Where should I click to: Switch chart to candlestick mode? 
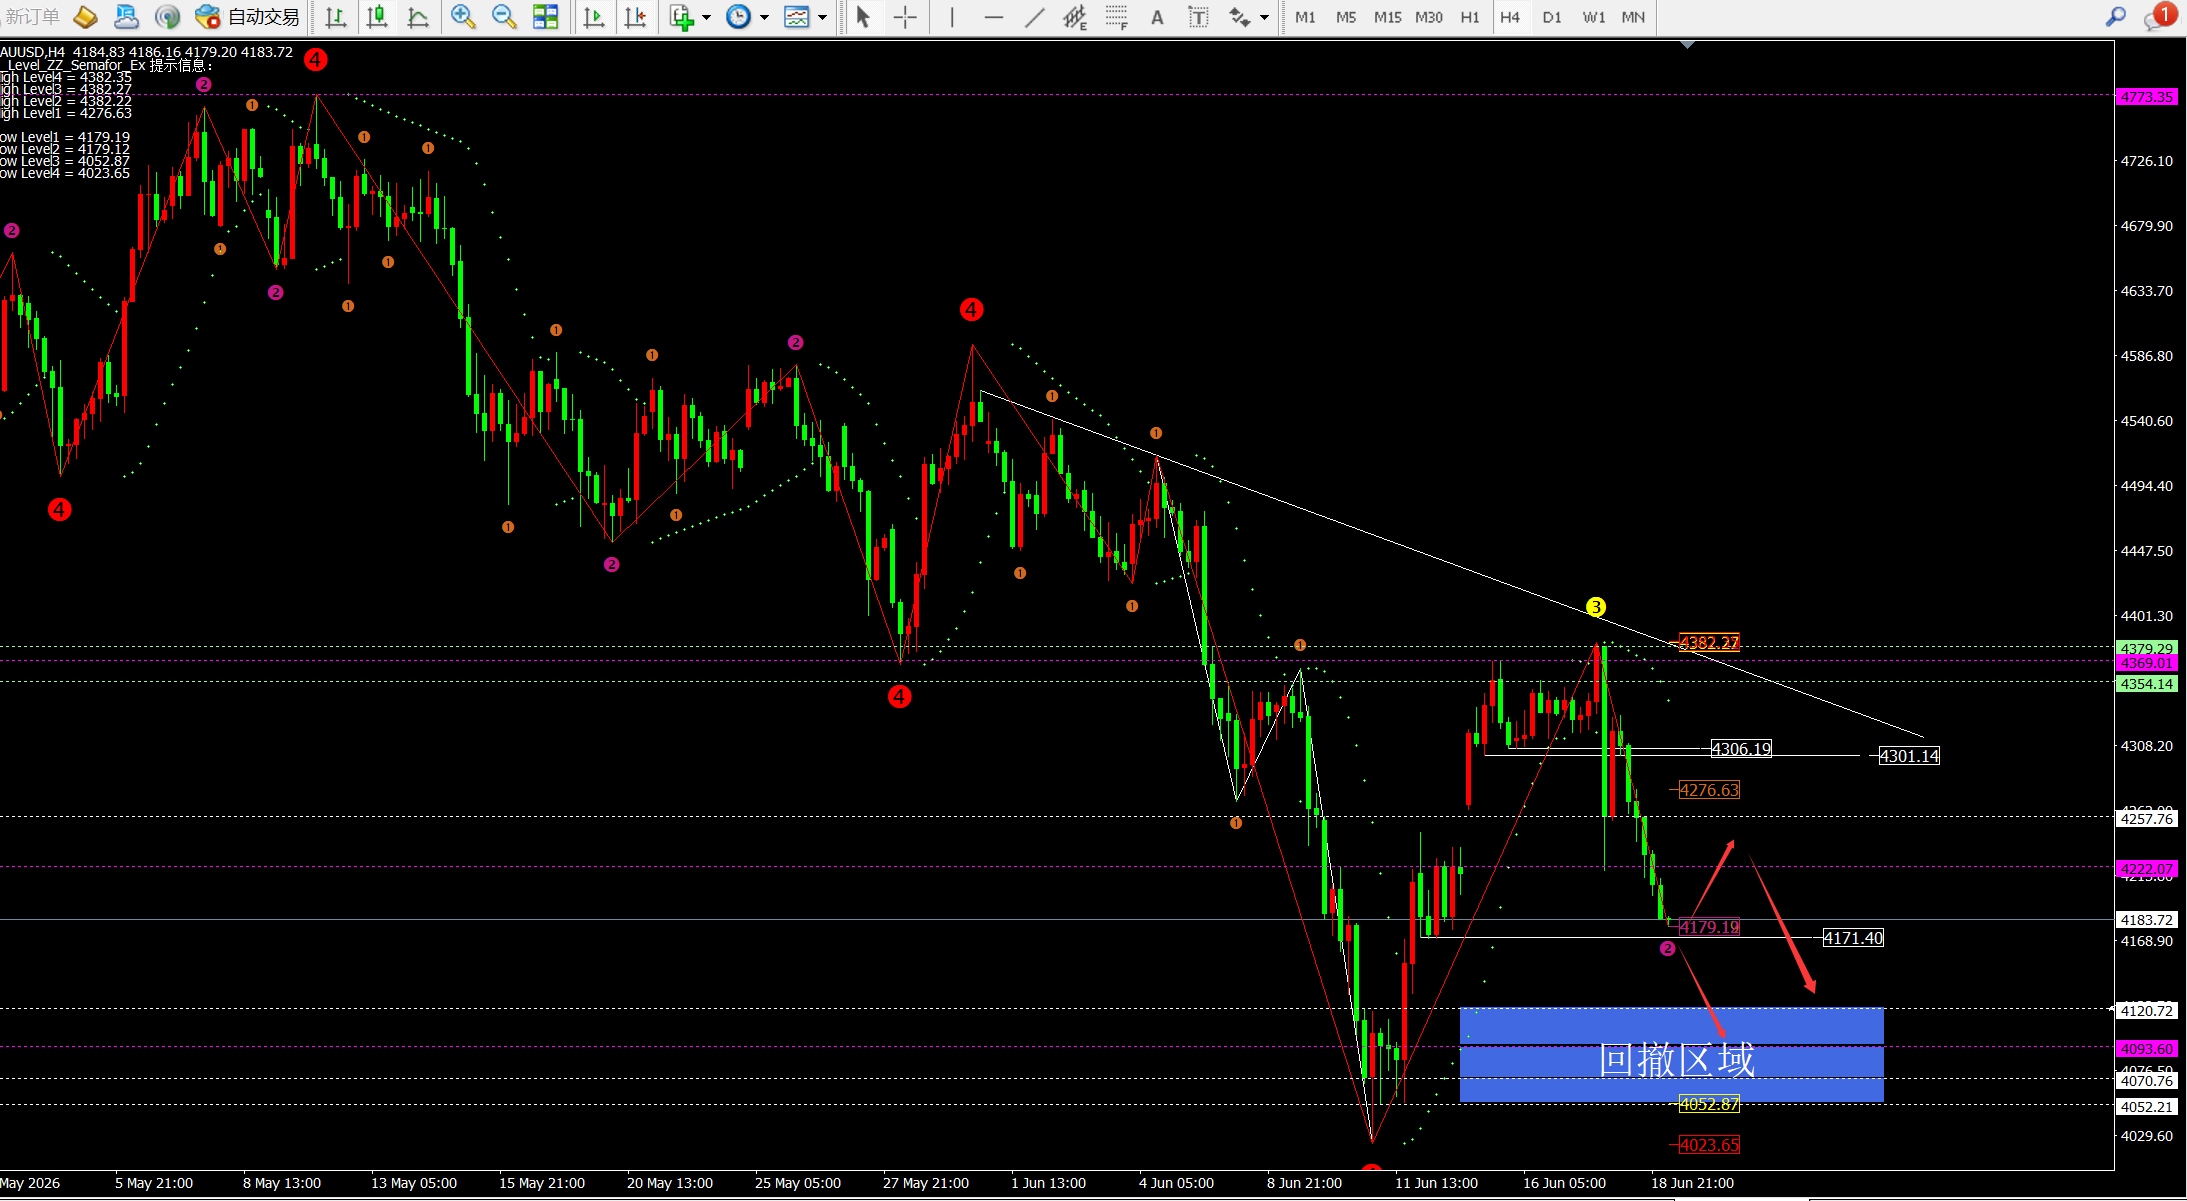pyautogui.click(x=377, y=17)
